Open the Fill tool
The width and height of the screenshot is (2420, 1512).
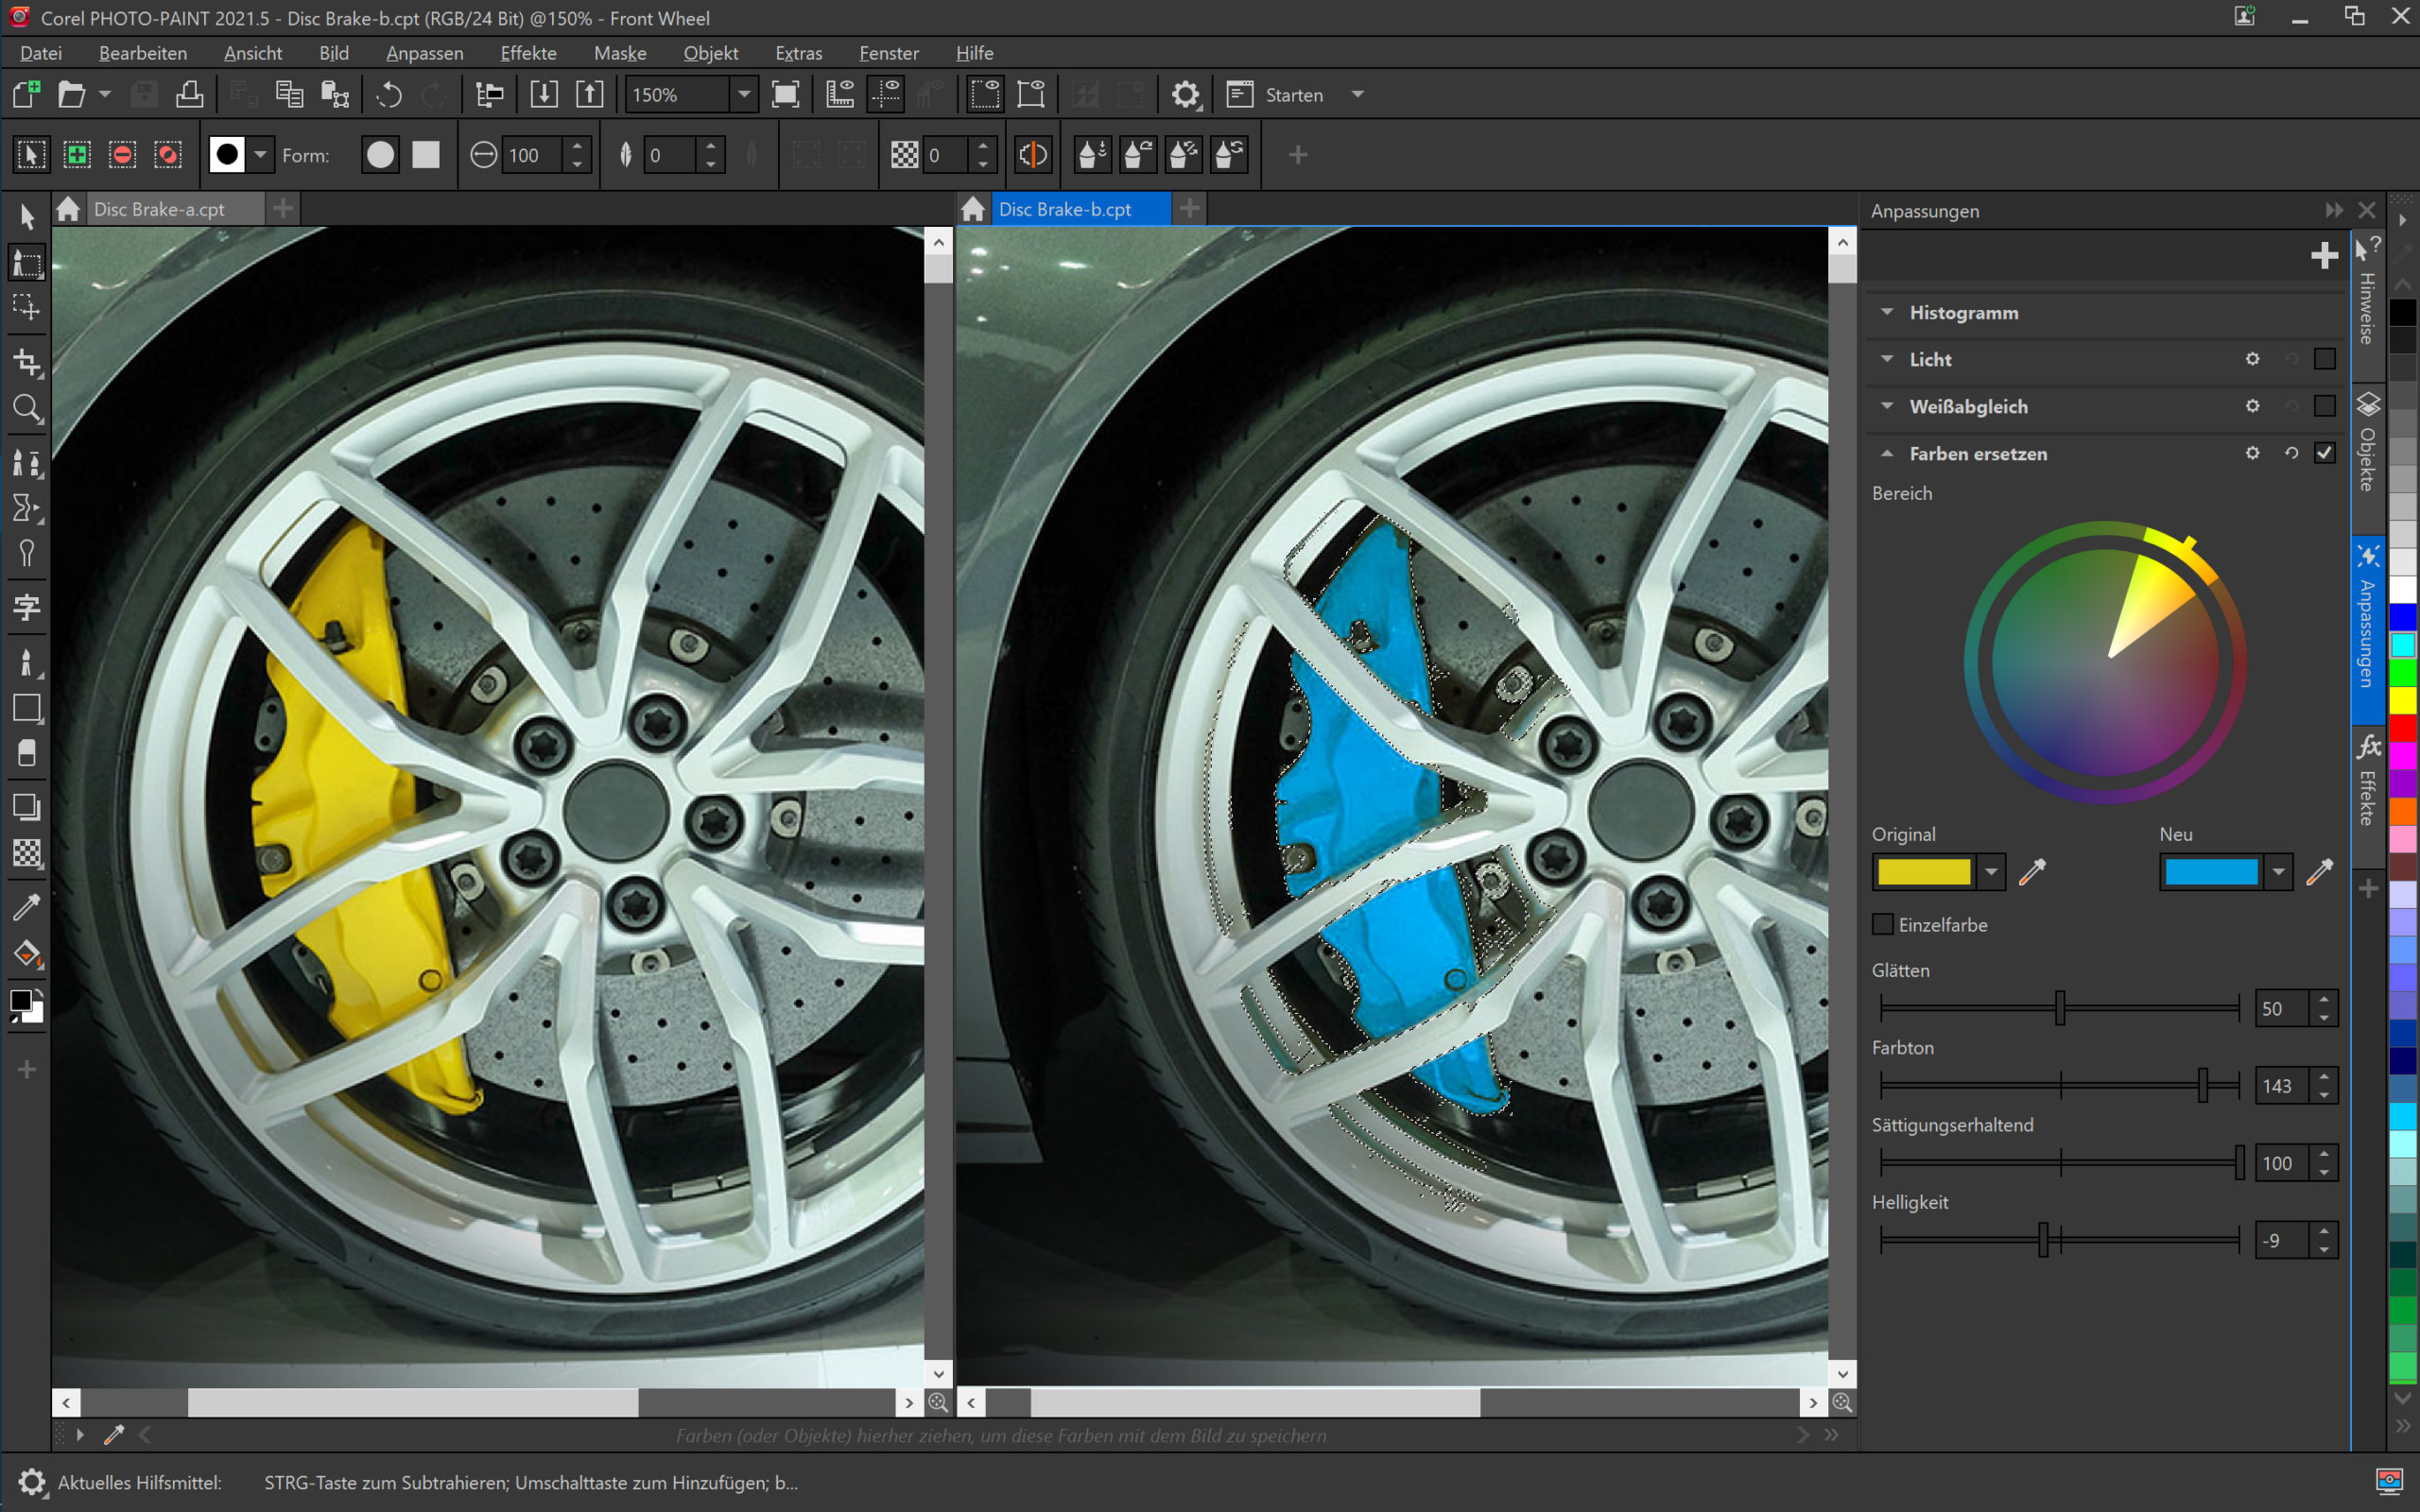coord(27,954)
